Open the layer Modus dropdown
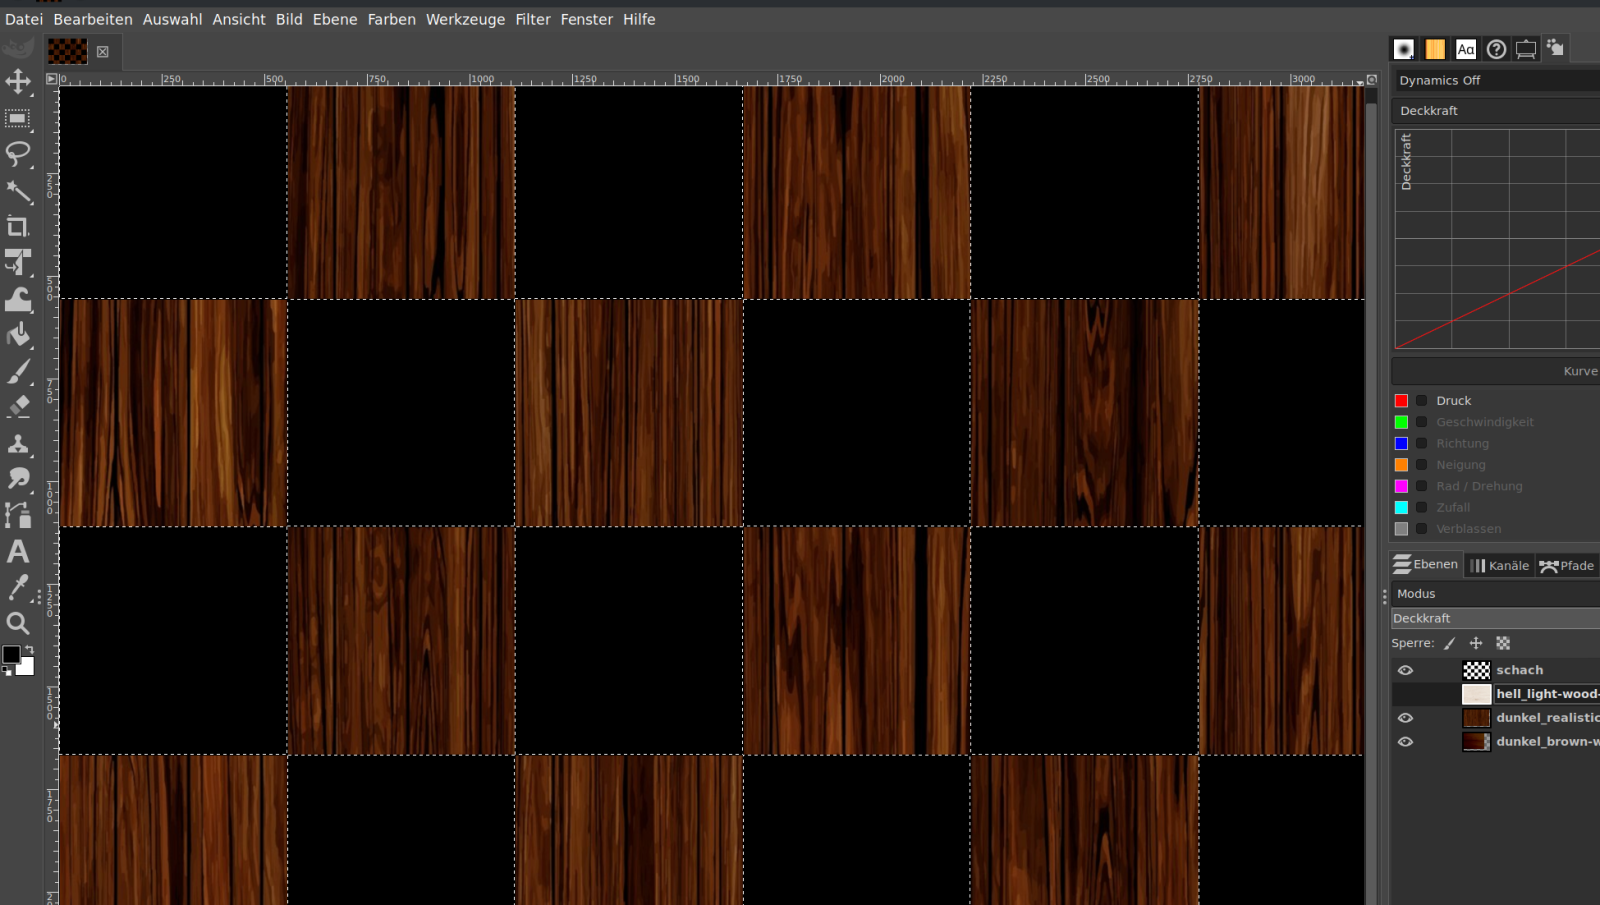This screenshot has height=905, width=1600. click(x=1496, y=594)
